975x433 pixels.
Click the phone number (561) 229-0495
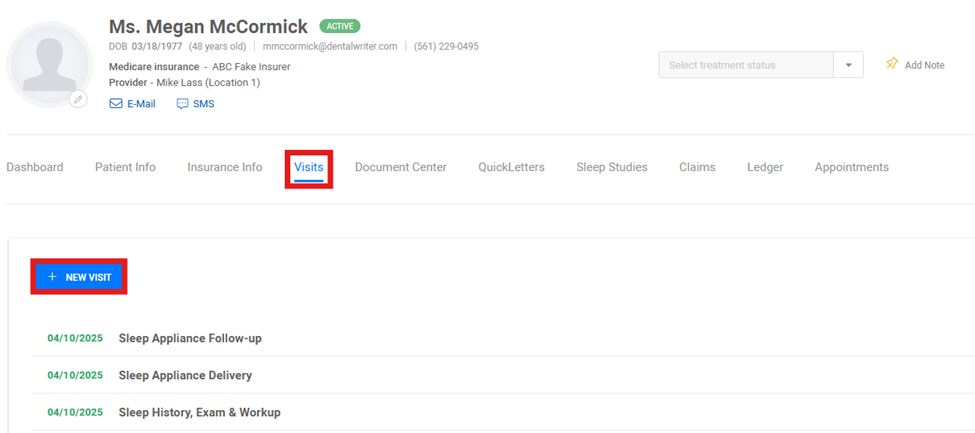[446, 46]
